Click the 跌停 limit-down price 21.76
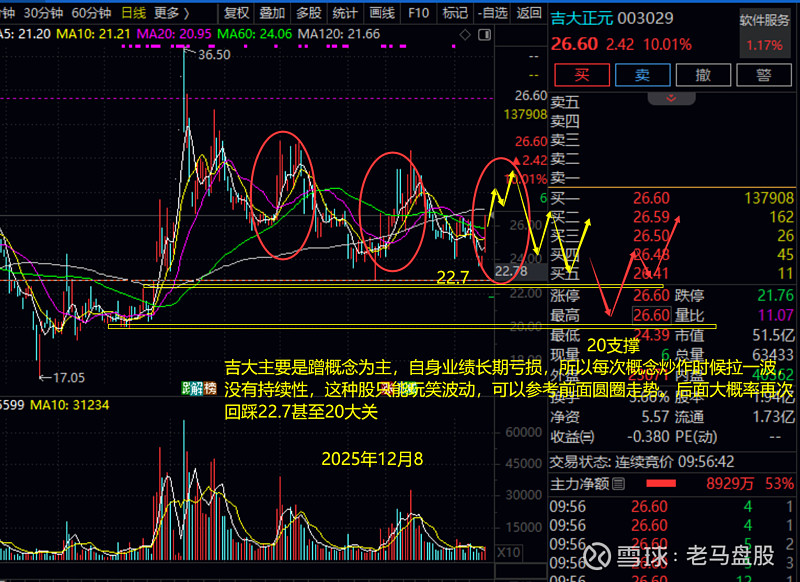 pos(776,295)
